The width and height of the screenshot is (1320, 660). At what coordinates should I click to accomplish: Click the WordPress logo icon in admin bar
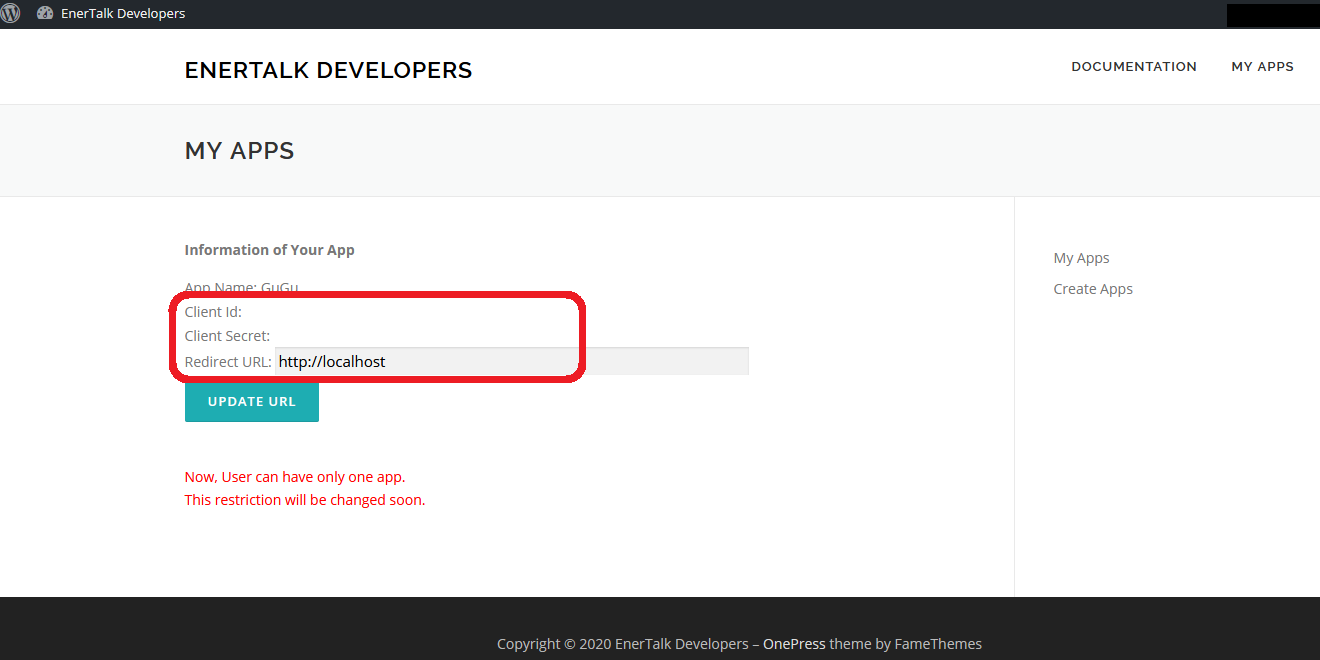(11, 14)
